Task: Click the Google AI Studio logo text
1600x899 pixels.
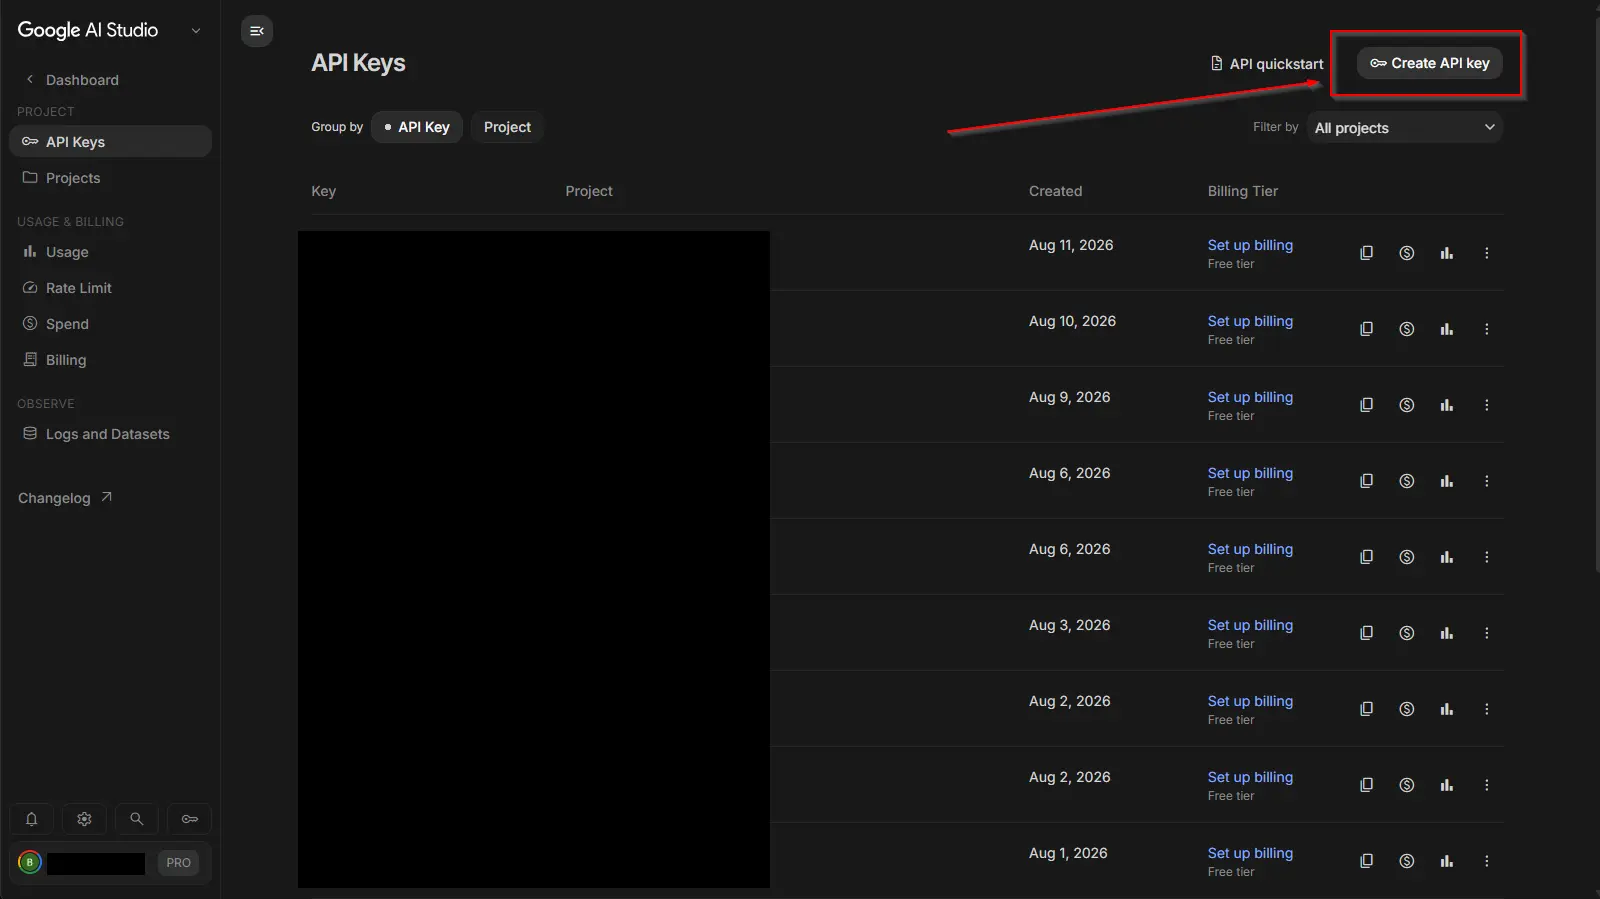Action: (88, 30)
